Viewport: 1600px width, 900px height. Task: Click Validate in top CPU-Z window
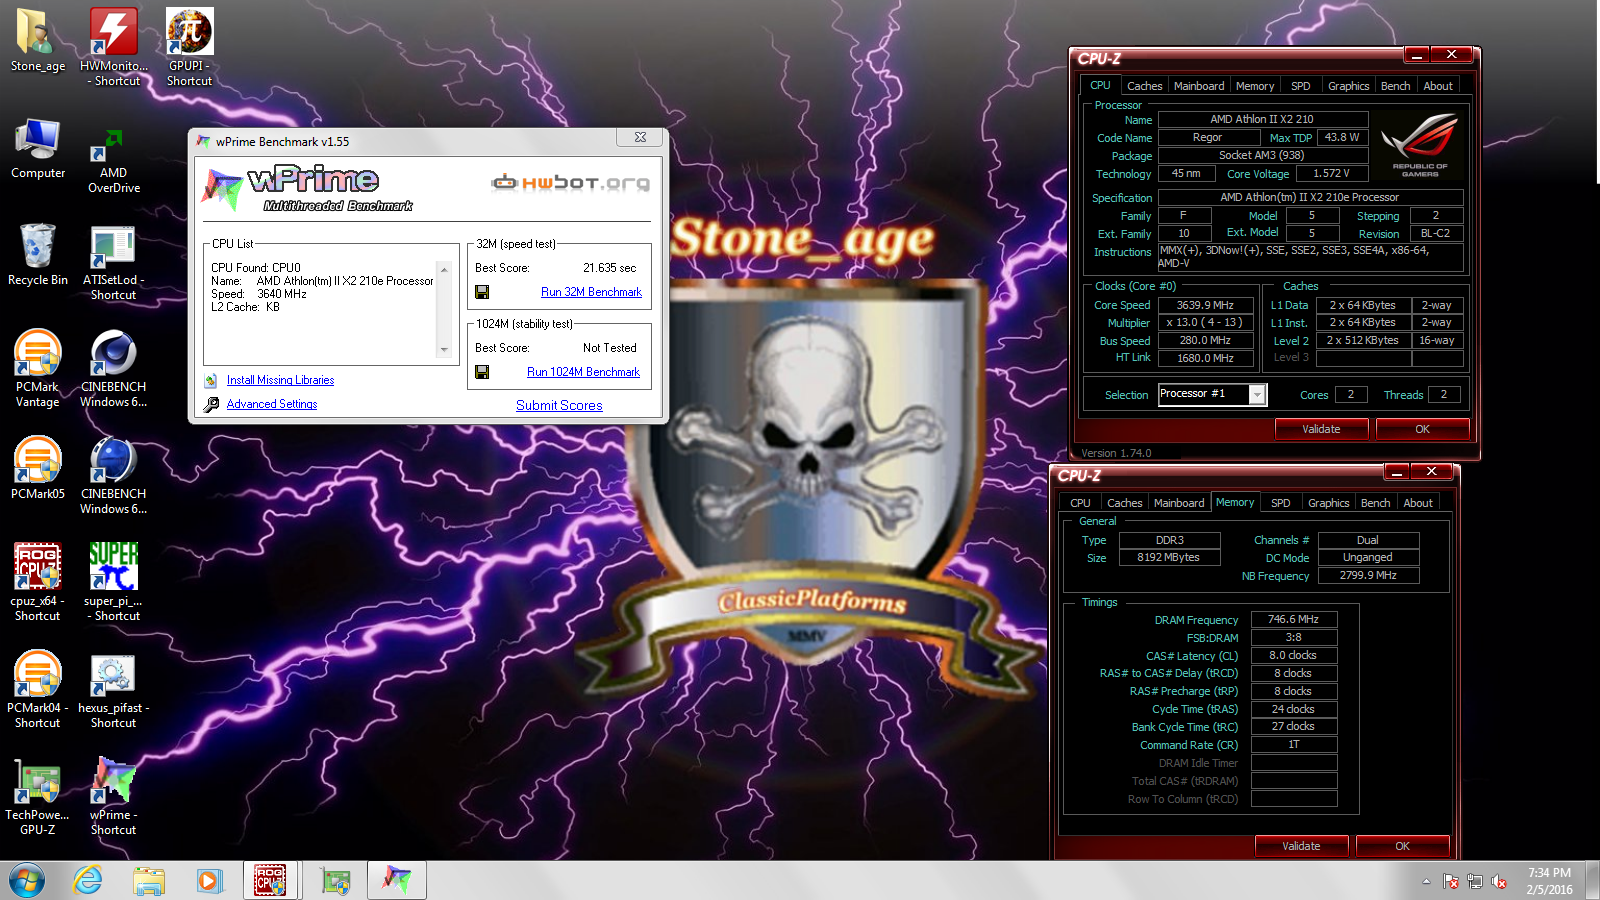point(1321,429)
